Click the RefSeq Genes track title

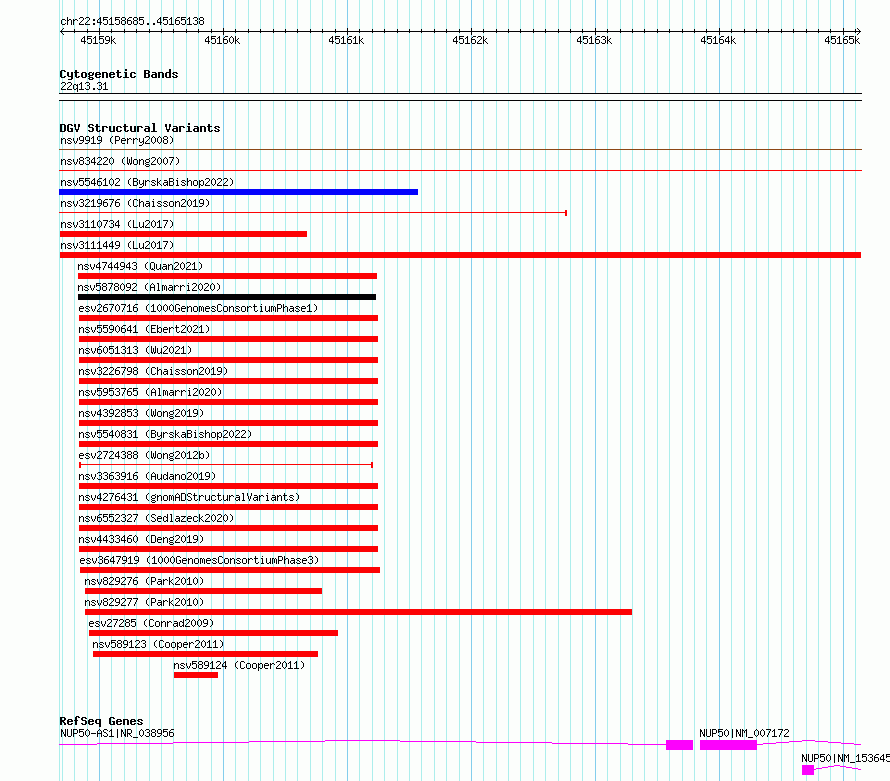(101, 721)
